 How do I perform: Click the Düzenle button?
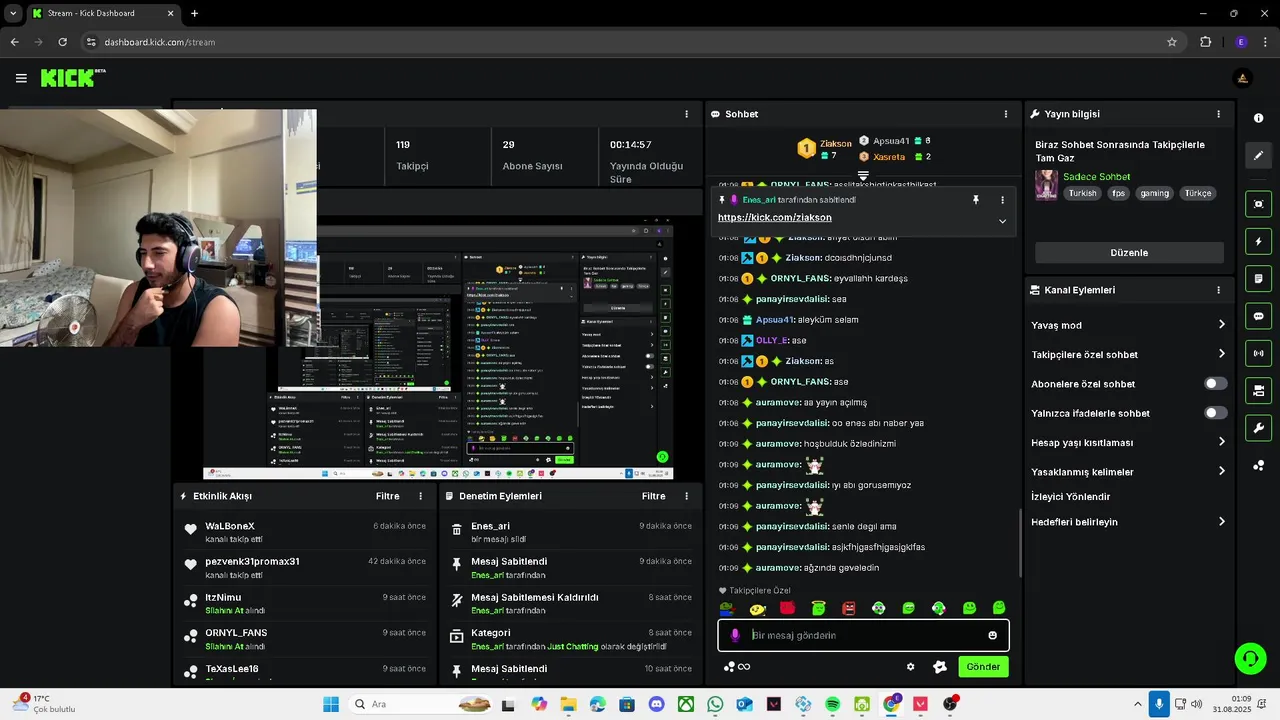click(x=1129, y=253)
